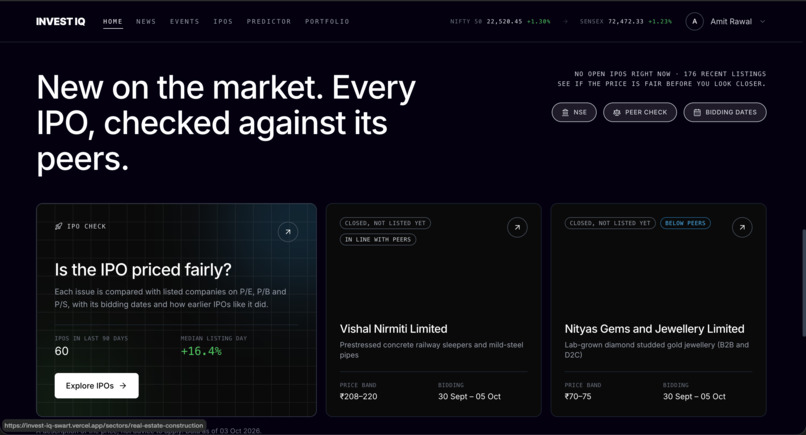Click calendar icon in BIDDING DATES pill
The width and height of the screenshot is (806, 435).
pyautogui.click(x=697, y=112)
